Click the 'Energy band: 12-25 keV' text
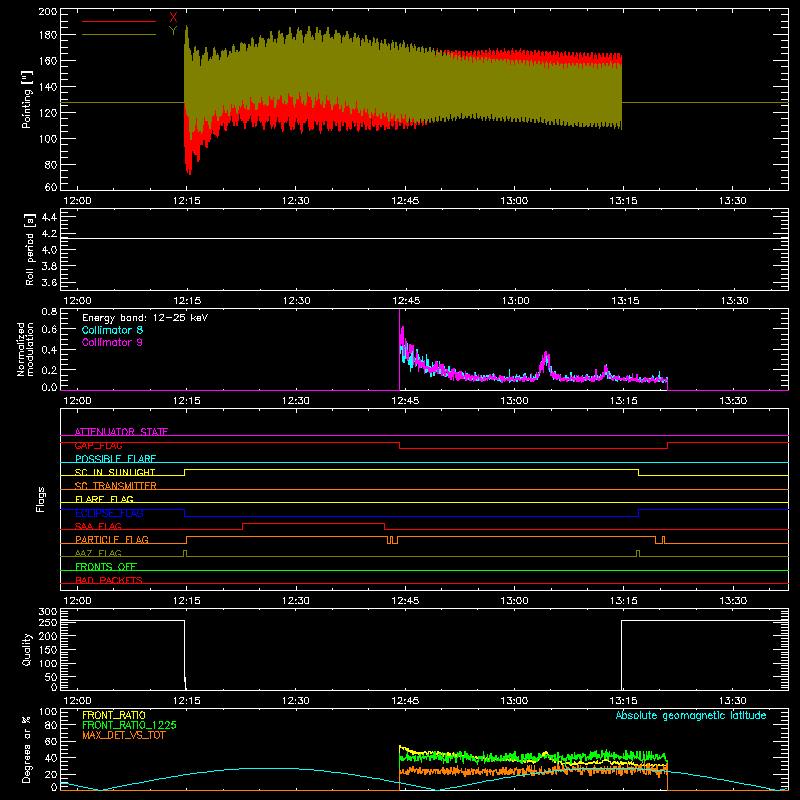The height and width of the screenshot is (800, 800). pos(145,318)
